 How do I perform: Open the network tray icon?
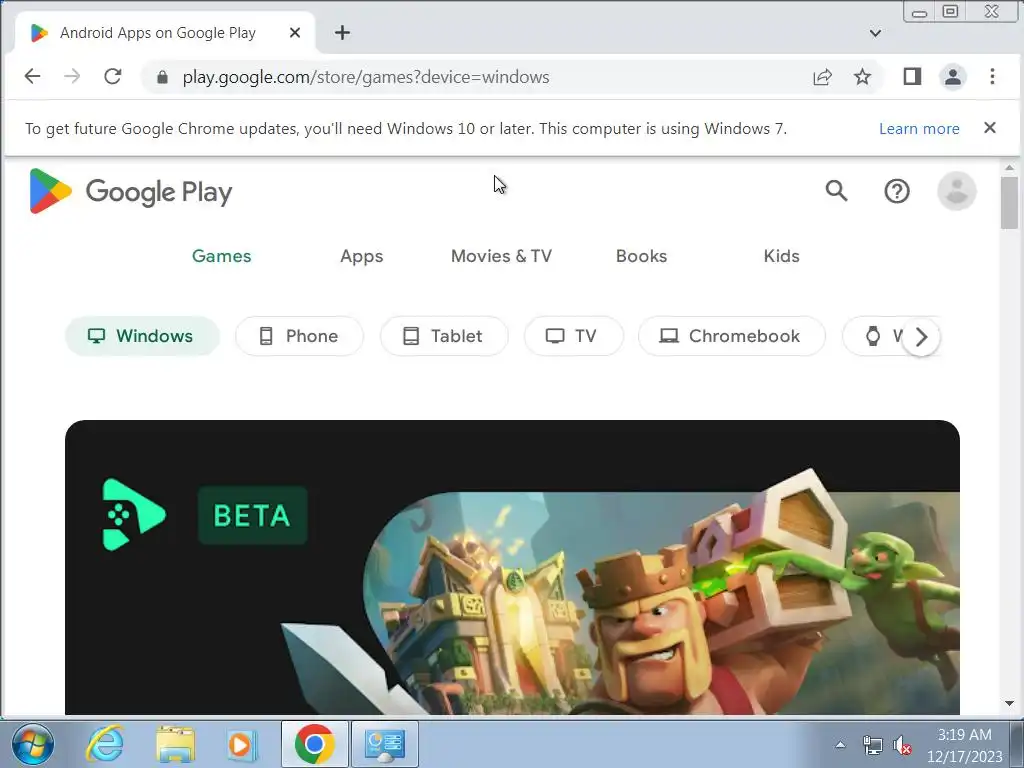pos(872,745)
